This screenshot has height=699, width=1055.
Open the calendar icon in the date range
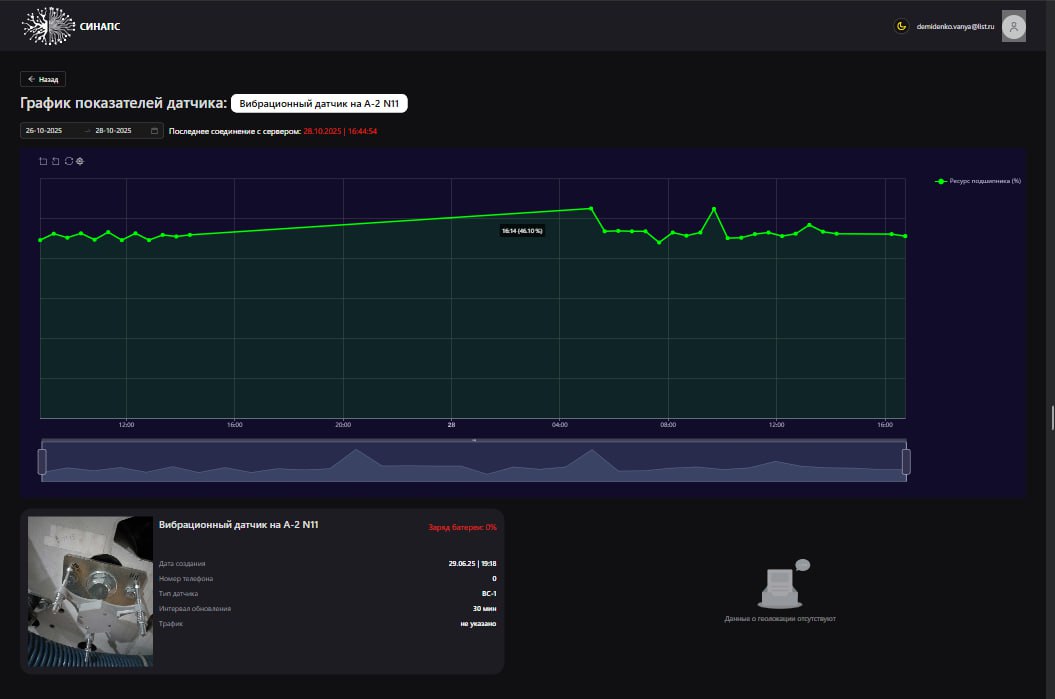point(154,131)
